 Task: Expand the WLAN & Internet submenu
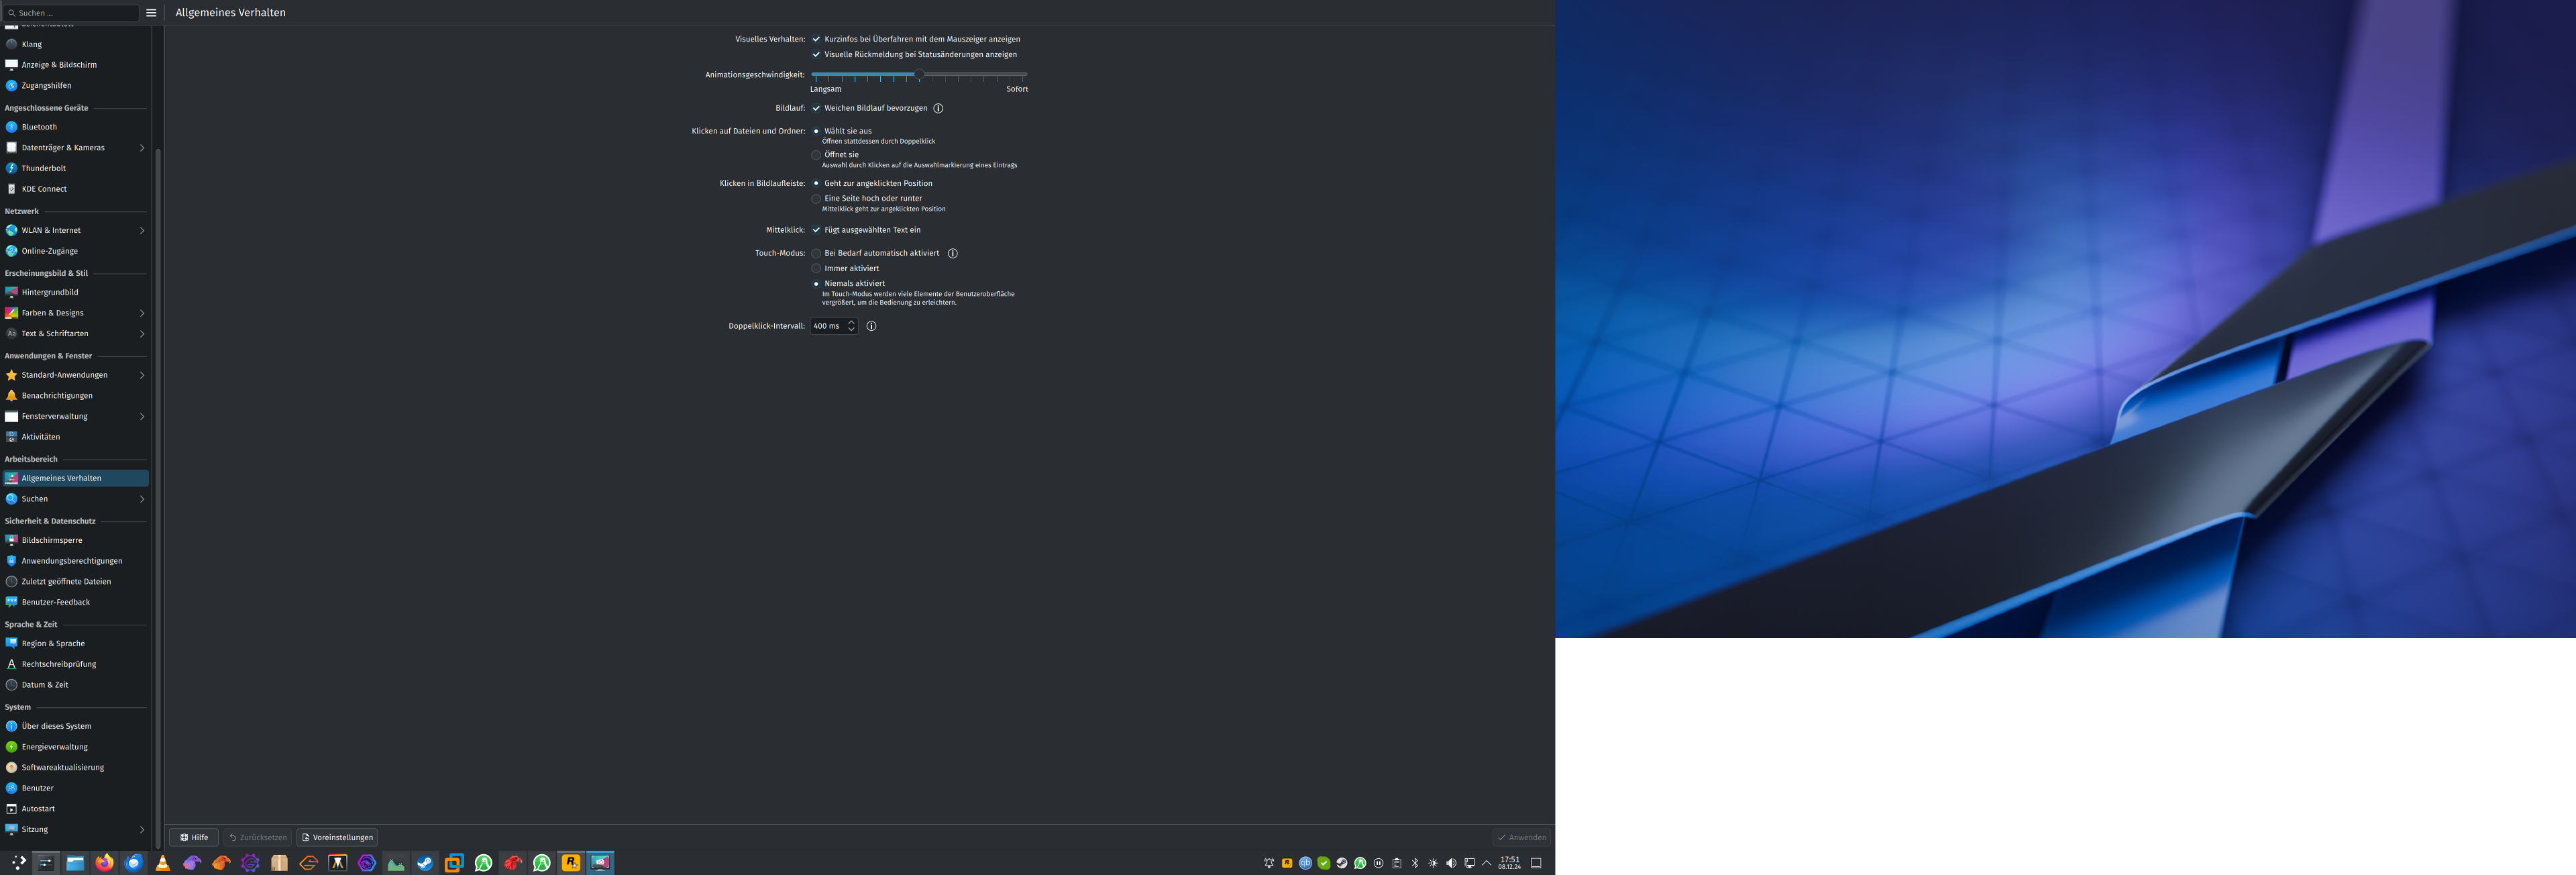[x=141, y=231]
